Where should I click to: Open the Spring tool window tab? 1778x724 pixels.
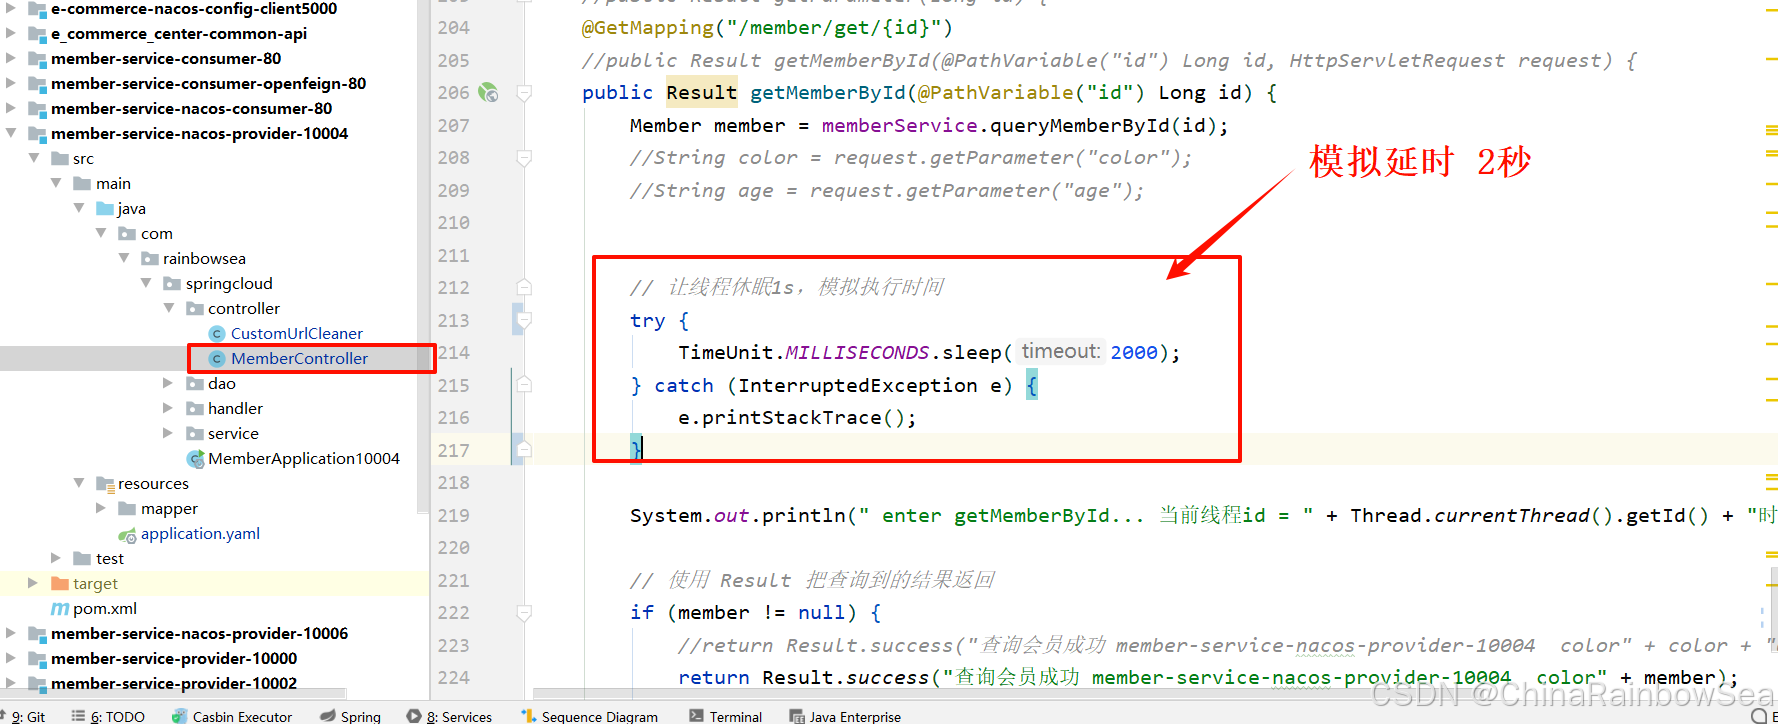click(351, 716)
